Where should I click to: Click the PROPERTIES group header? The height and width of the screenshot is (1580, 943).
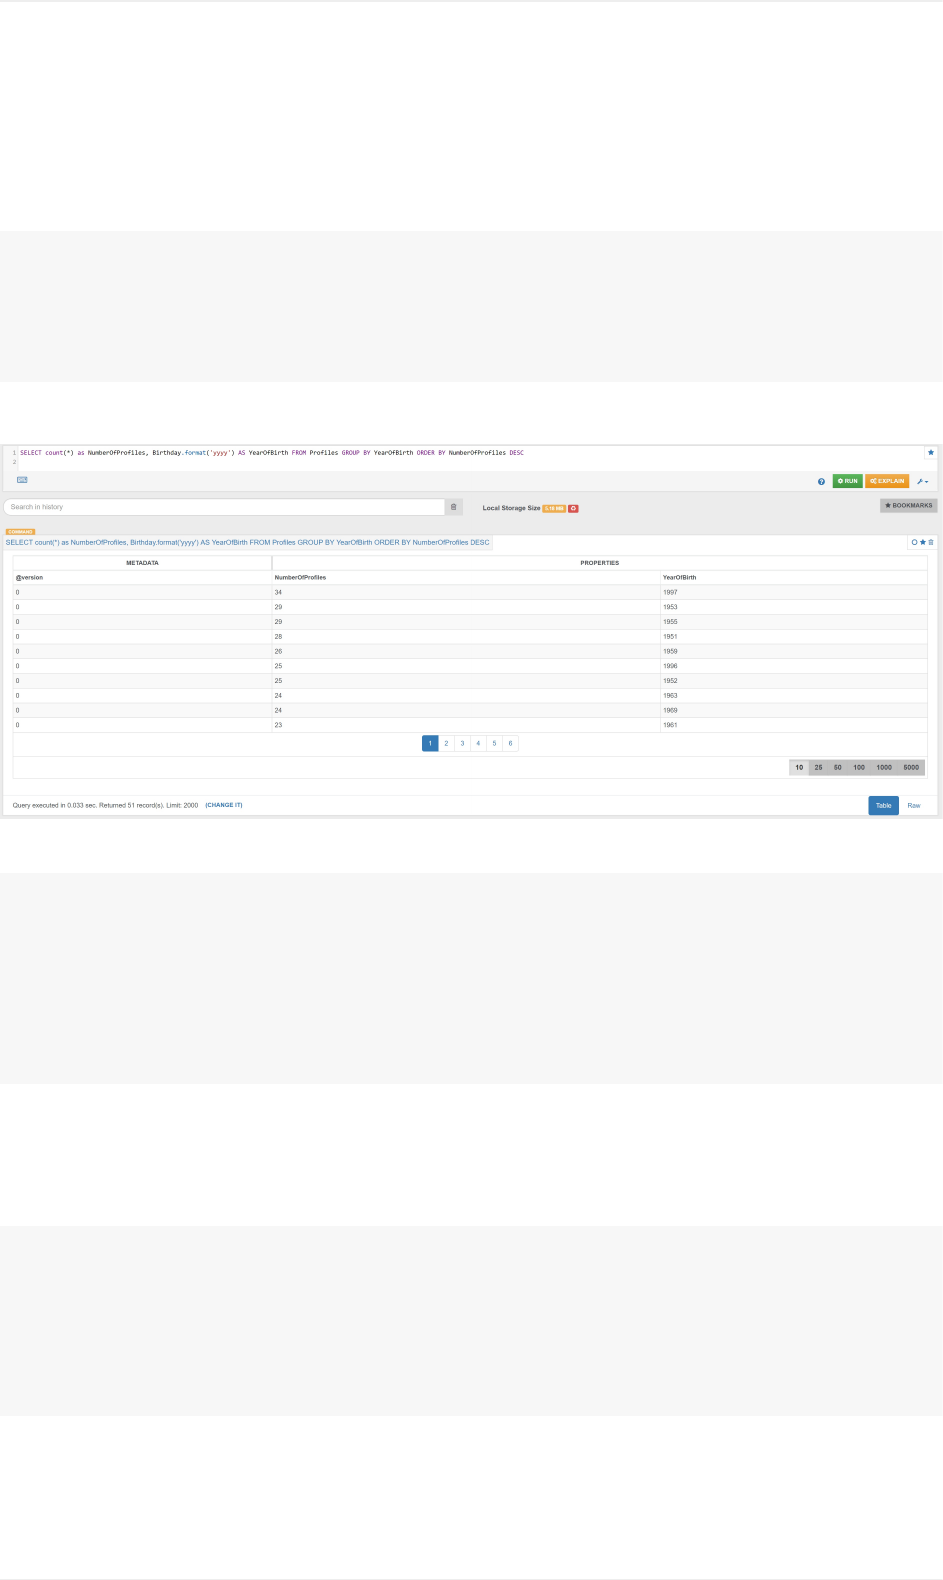(x=600, y=563)
